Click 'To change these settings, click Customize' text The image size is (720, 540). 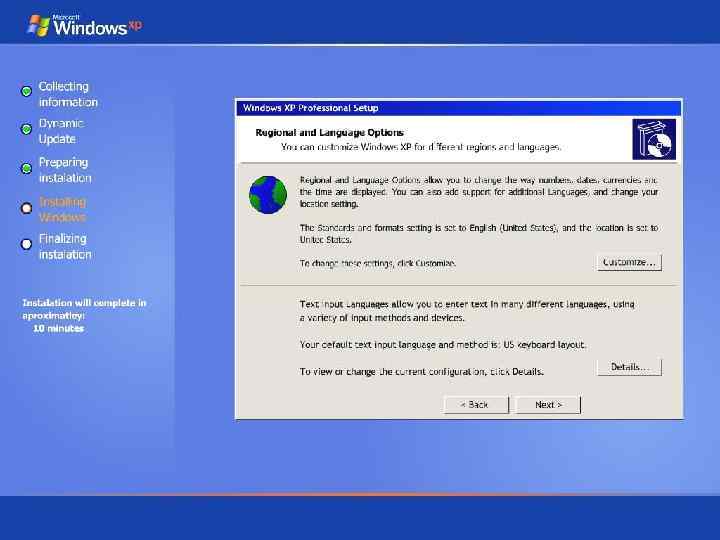(x=377, y=264)
